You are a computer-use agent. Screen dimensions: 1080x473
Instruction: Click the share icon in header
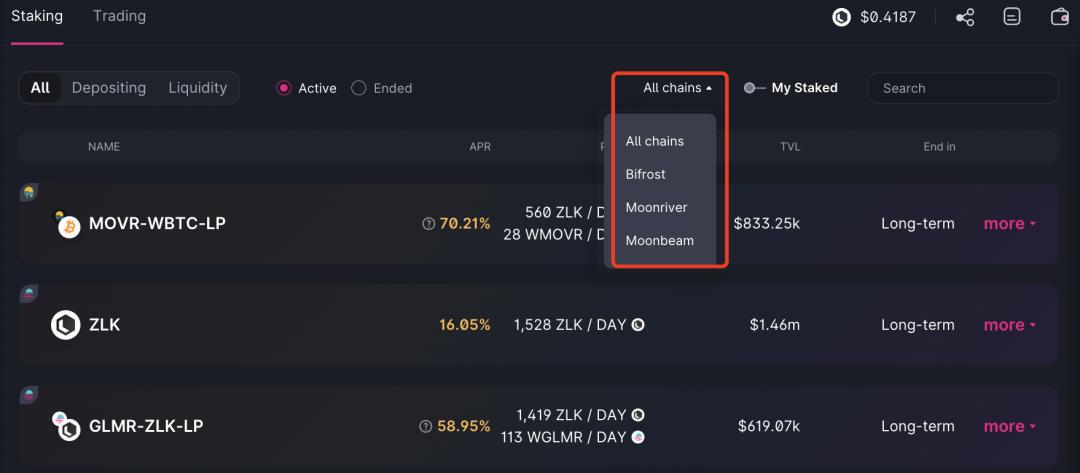click(965, 17)
